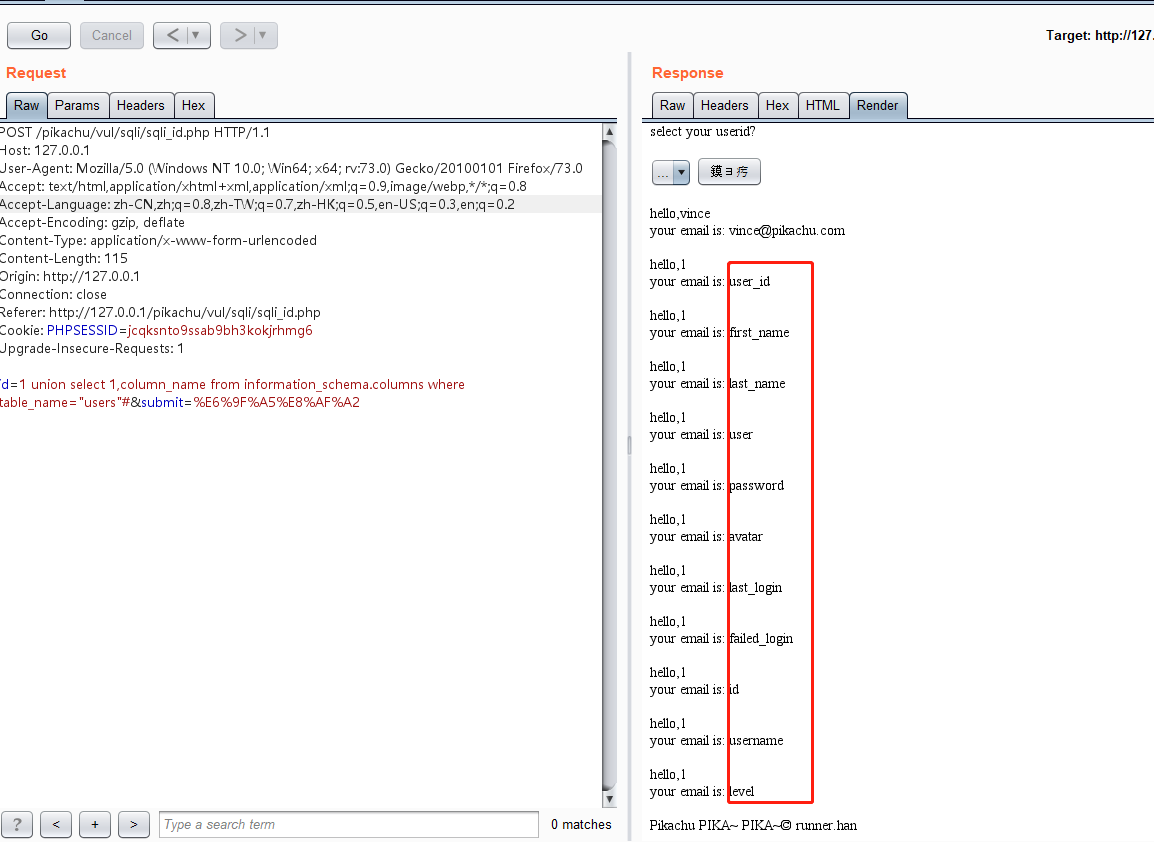Click the 'user_id' column result
Screen dimensions: 1154x842
point(749,282)
